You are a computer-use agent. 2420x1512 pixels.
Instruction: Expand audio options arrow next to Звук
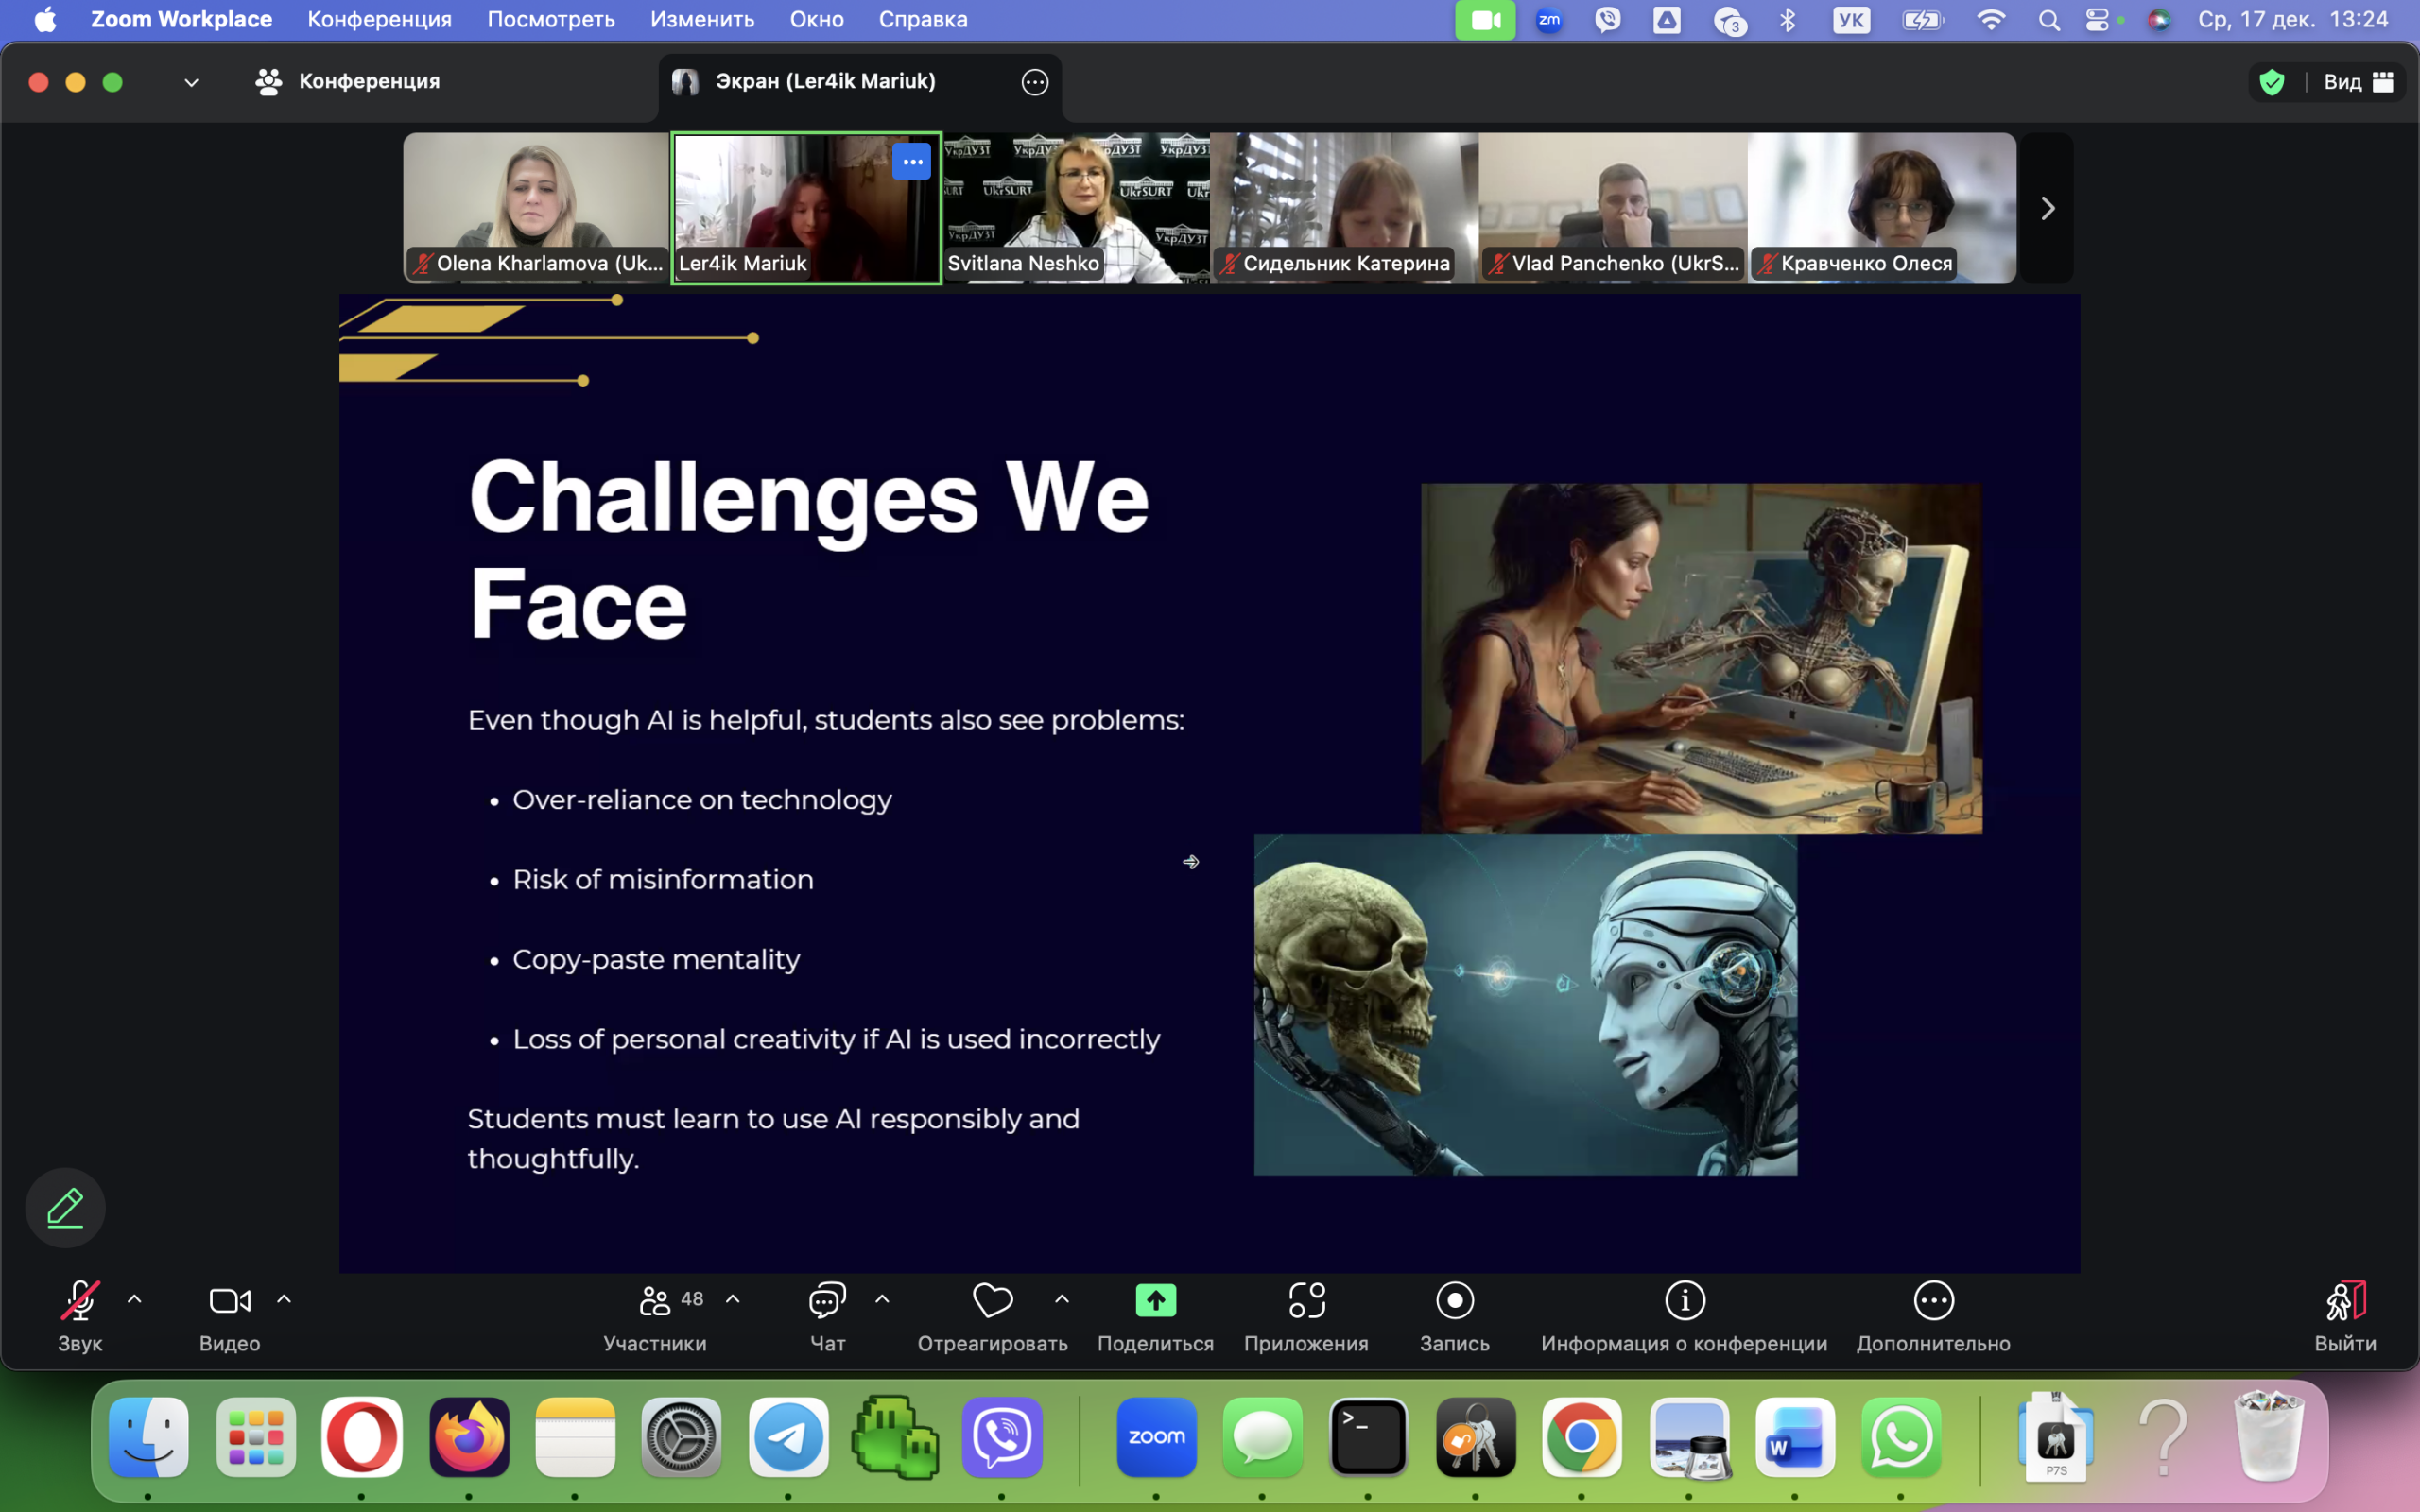tap(135, 1299)
